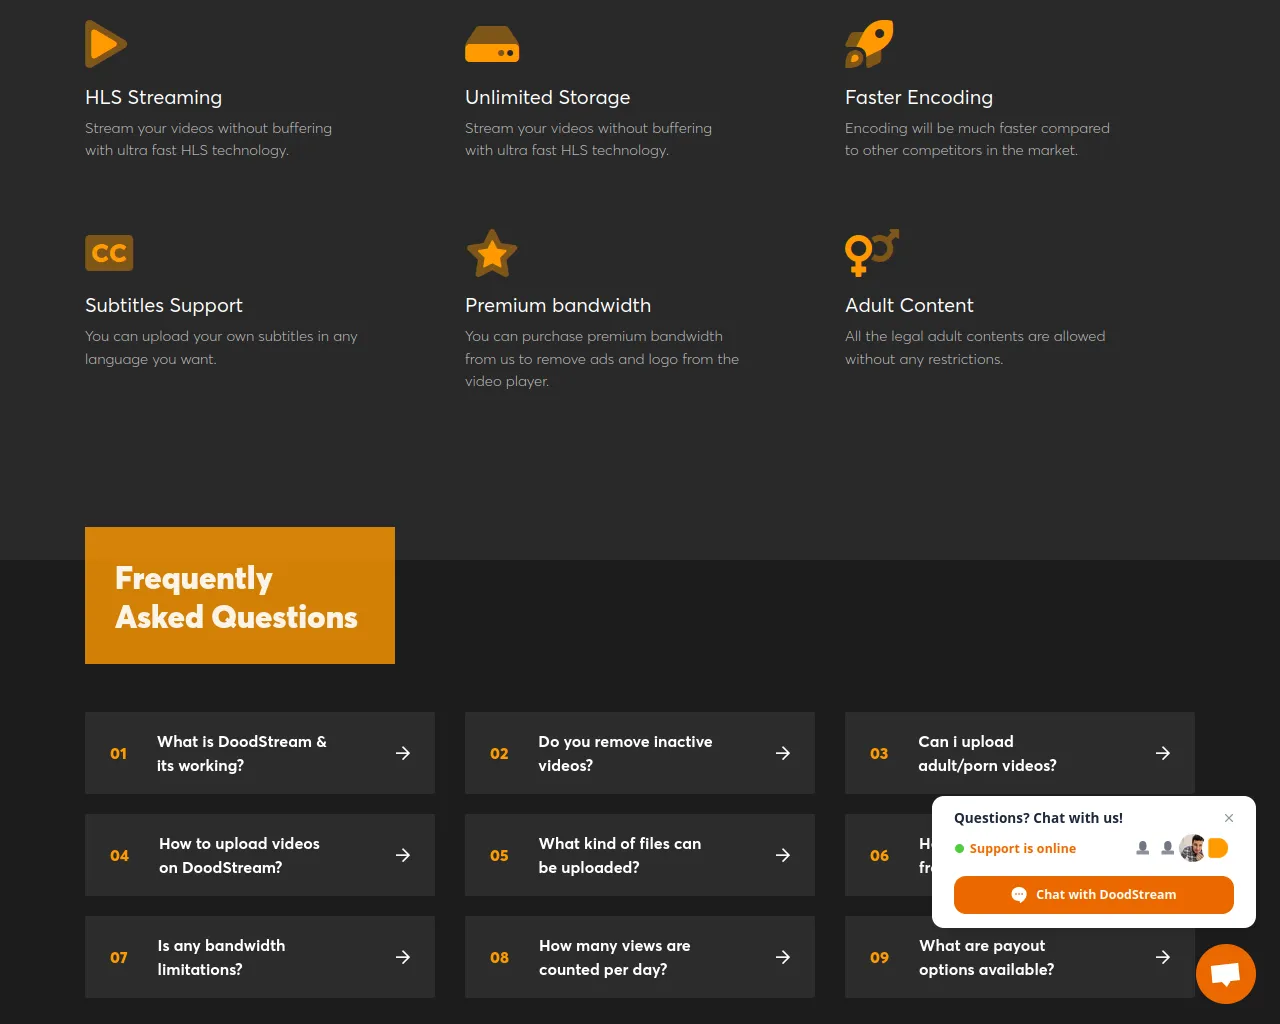Viewport: 1280px width, 1024px height.
Task: Click the Faster Encoding heading
Action: click(919, 97)
